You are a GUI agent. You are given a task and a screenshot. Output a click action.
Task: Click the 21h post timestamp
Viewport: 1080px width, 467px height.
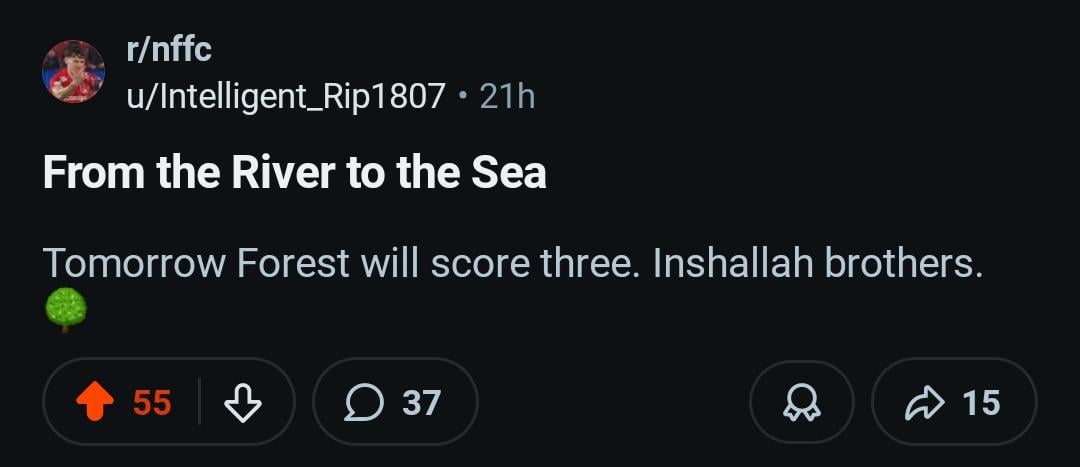pyautogui.click(x=507, y=95)
